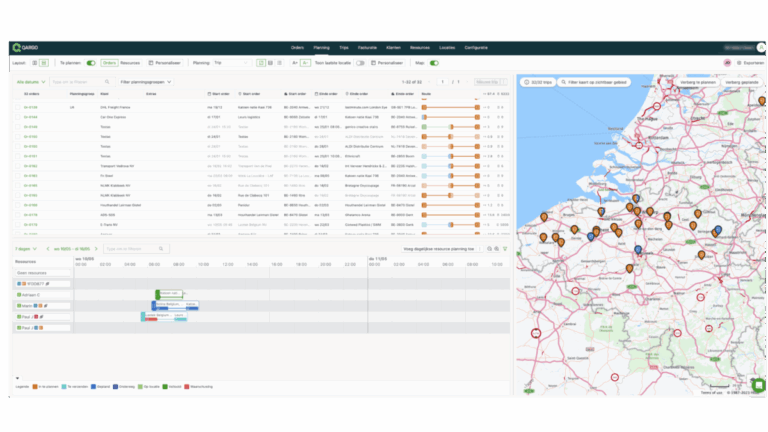The image size is (768, 432).
Task: Go to previous week in timeline
Action: point(48,249)
